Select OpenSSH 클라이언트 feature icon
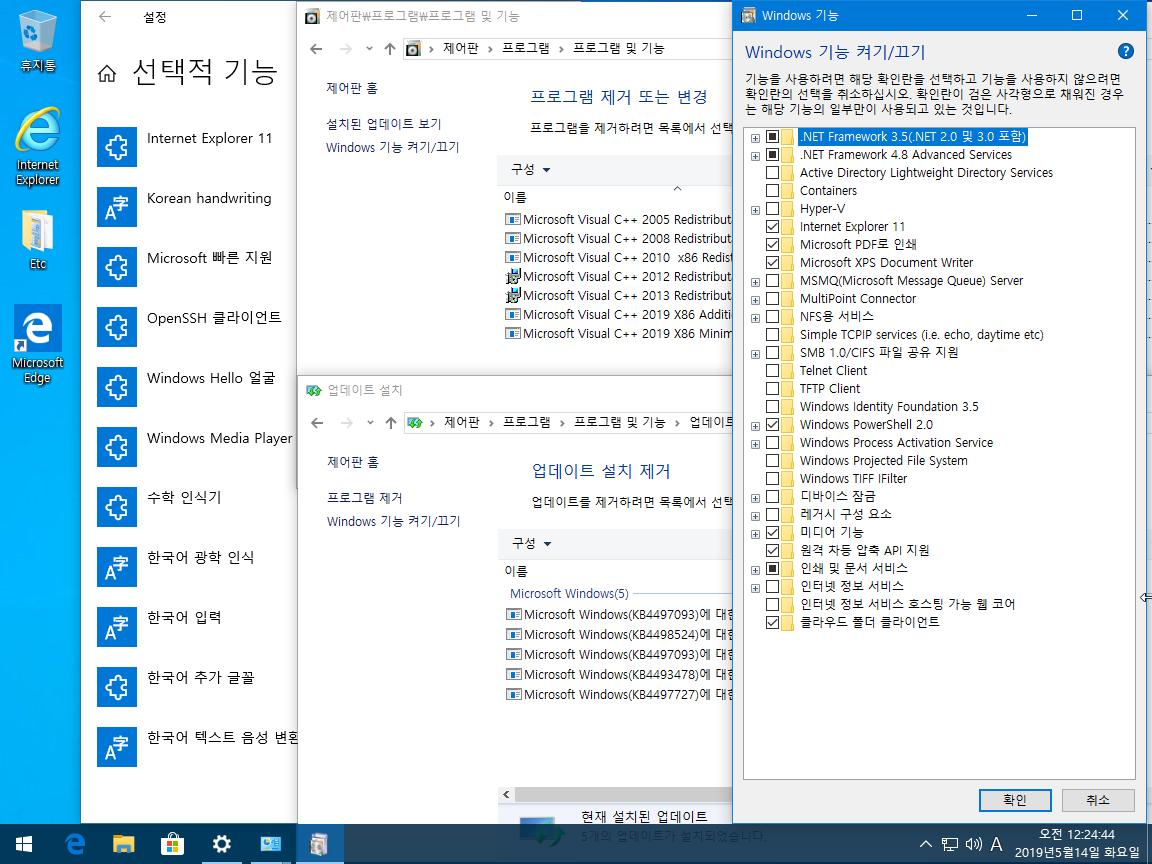Viewport: 1152px width, 864px height. [x=117, y=327]
